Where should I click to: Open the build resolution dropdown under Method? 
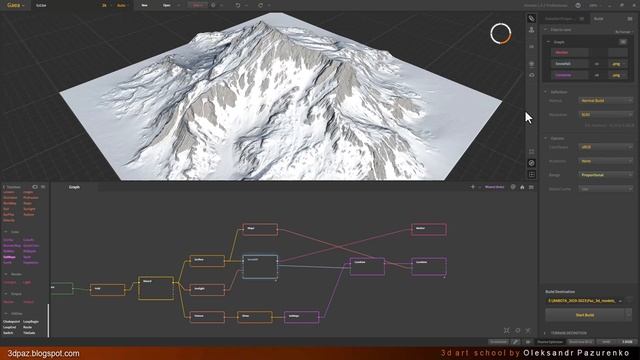606,115
